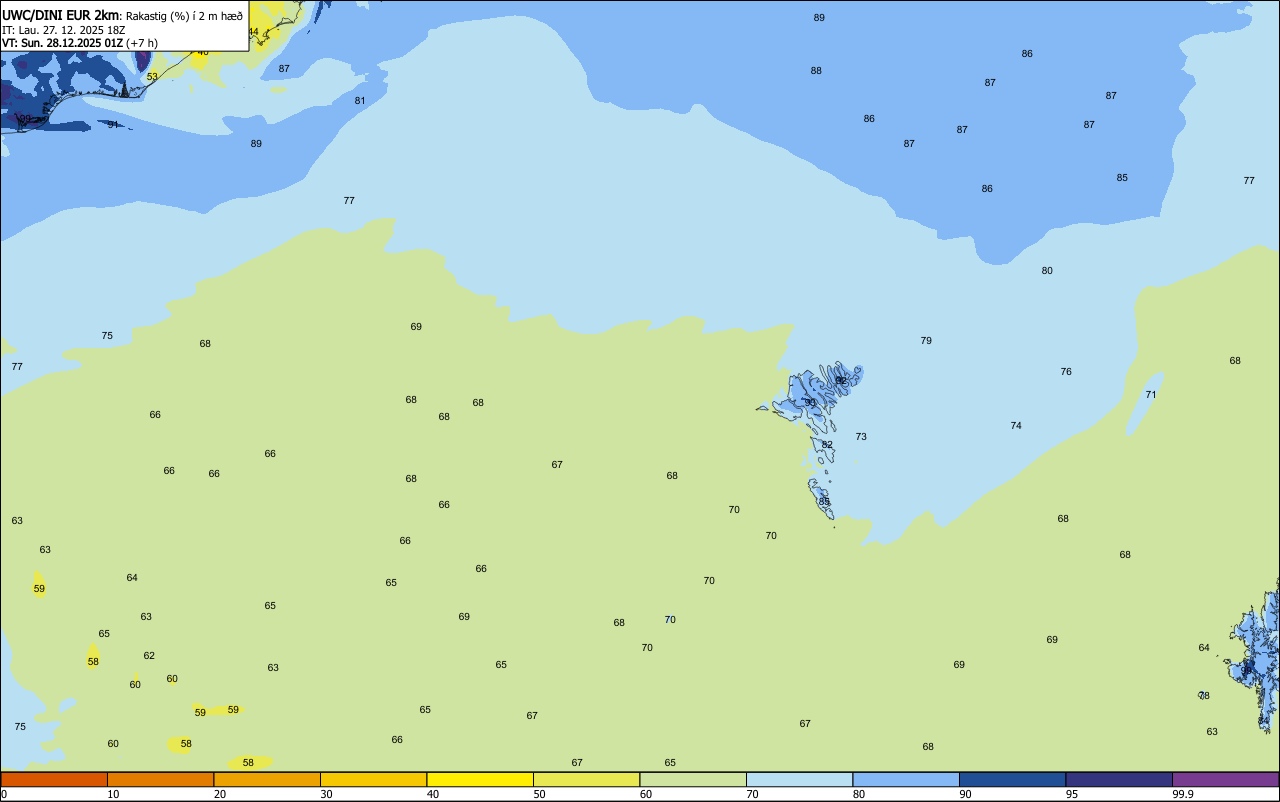This screenshot has width=1280, height=802.
Task: Click the "40" legend tick label
Action: pos(433,794)
